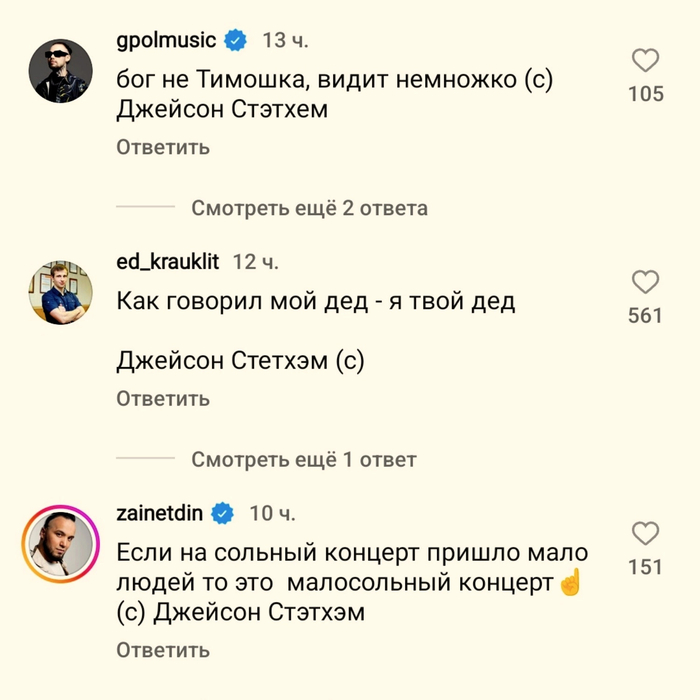View zainetdin's story via ringed avatar
The height and width of the screenshot is (700, 700).
pyautogui.click(x=57, y=546)
